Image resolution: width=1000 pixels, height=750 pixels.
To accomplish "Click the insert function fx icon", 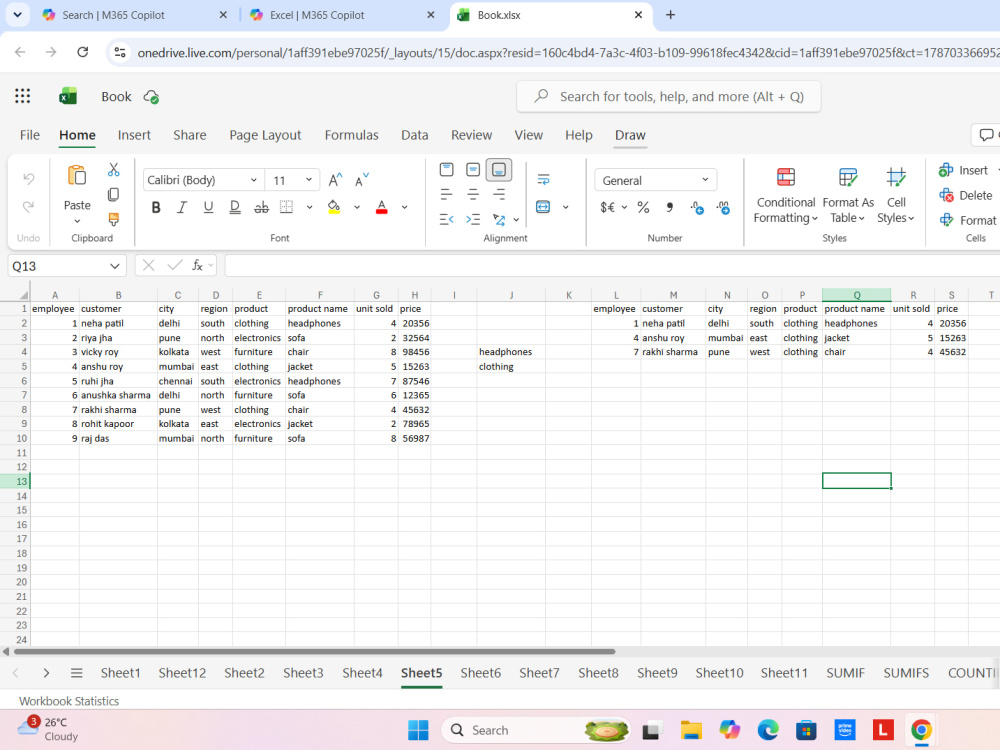I will tap(198, 265).
